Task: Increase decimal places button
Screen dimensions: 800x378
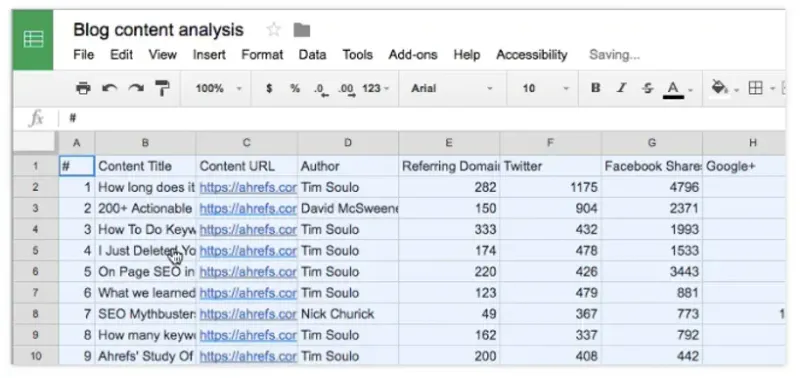Action: pyautogui.click(x=347, y=89)
